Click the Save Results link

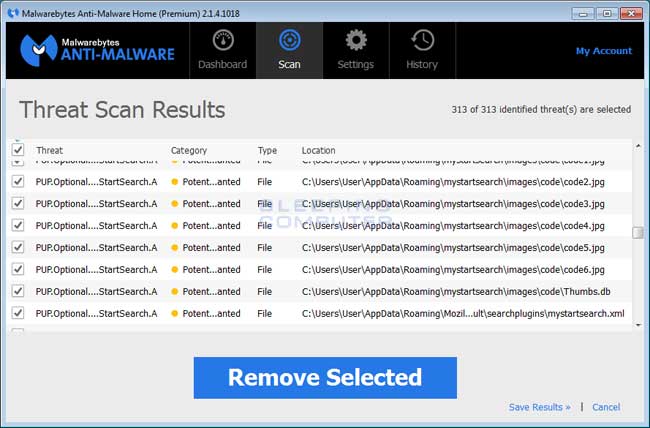tap(540, 407)
